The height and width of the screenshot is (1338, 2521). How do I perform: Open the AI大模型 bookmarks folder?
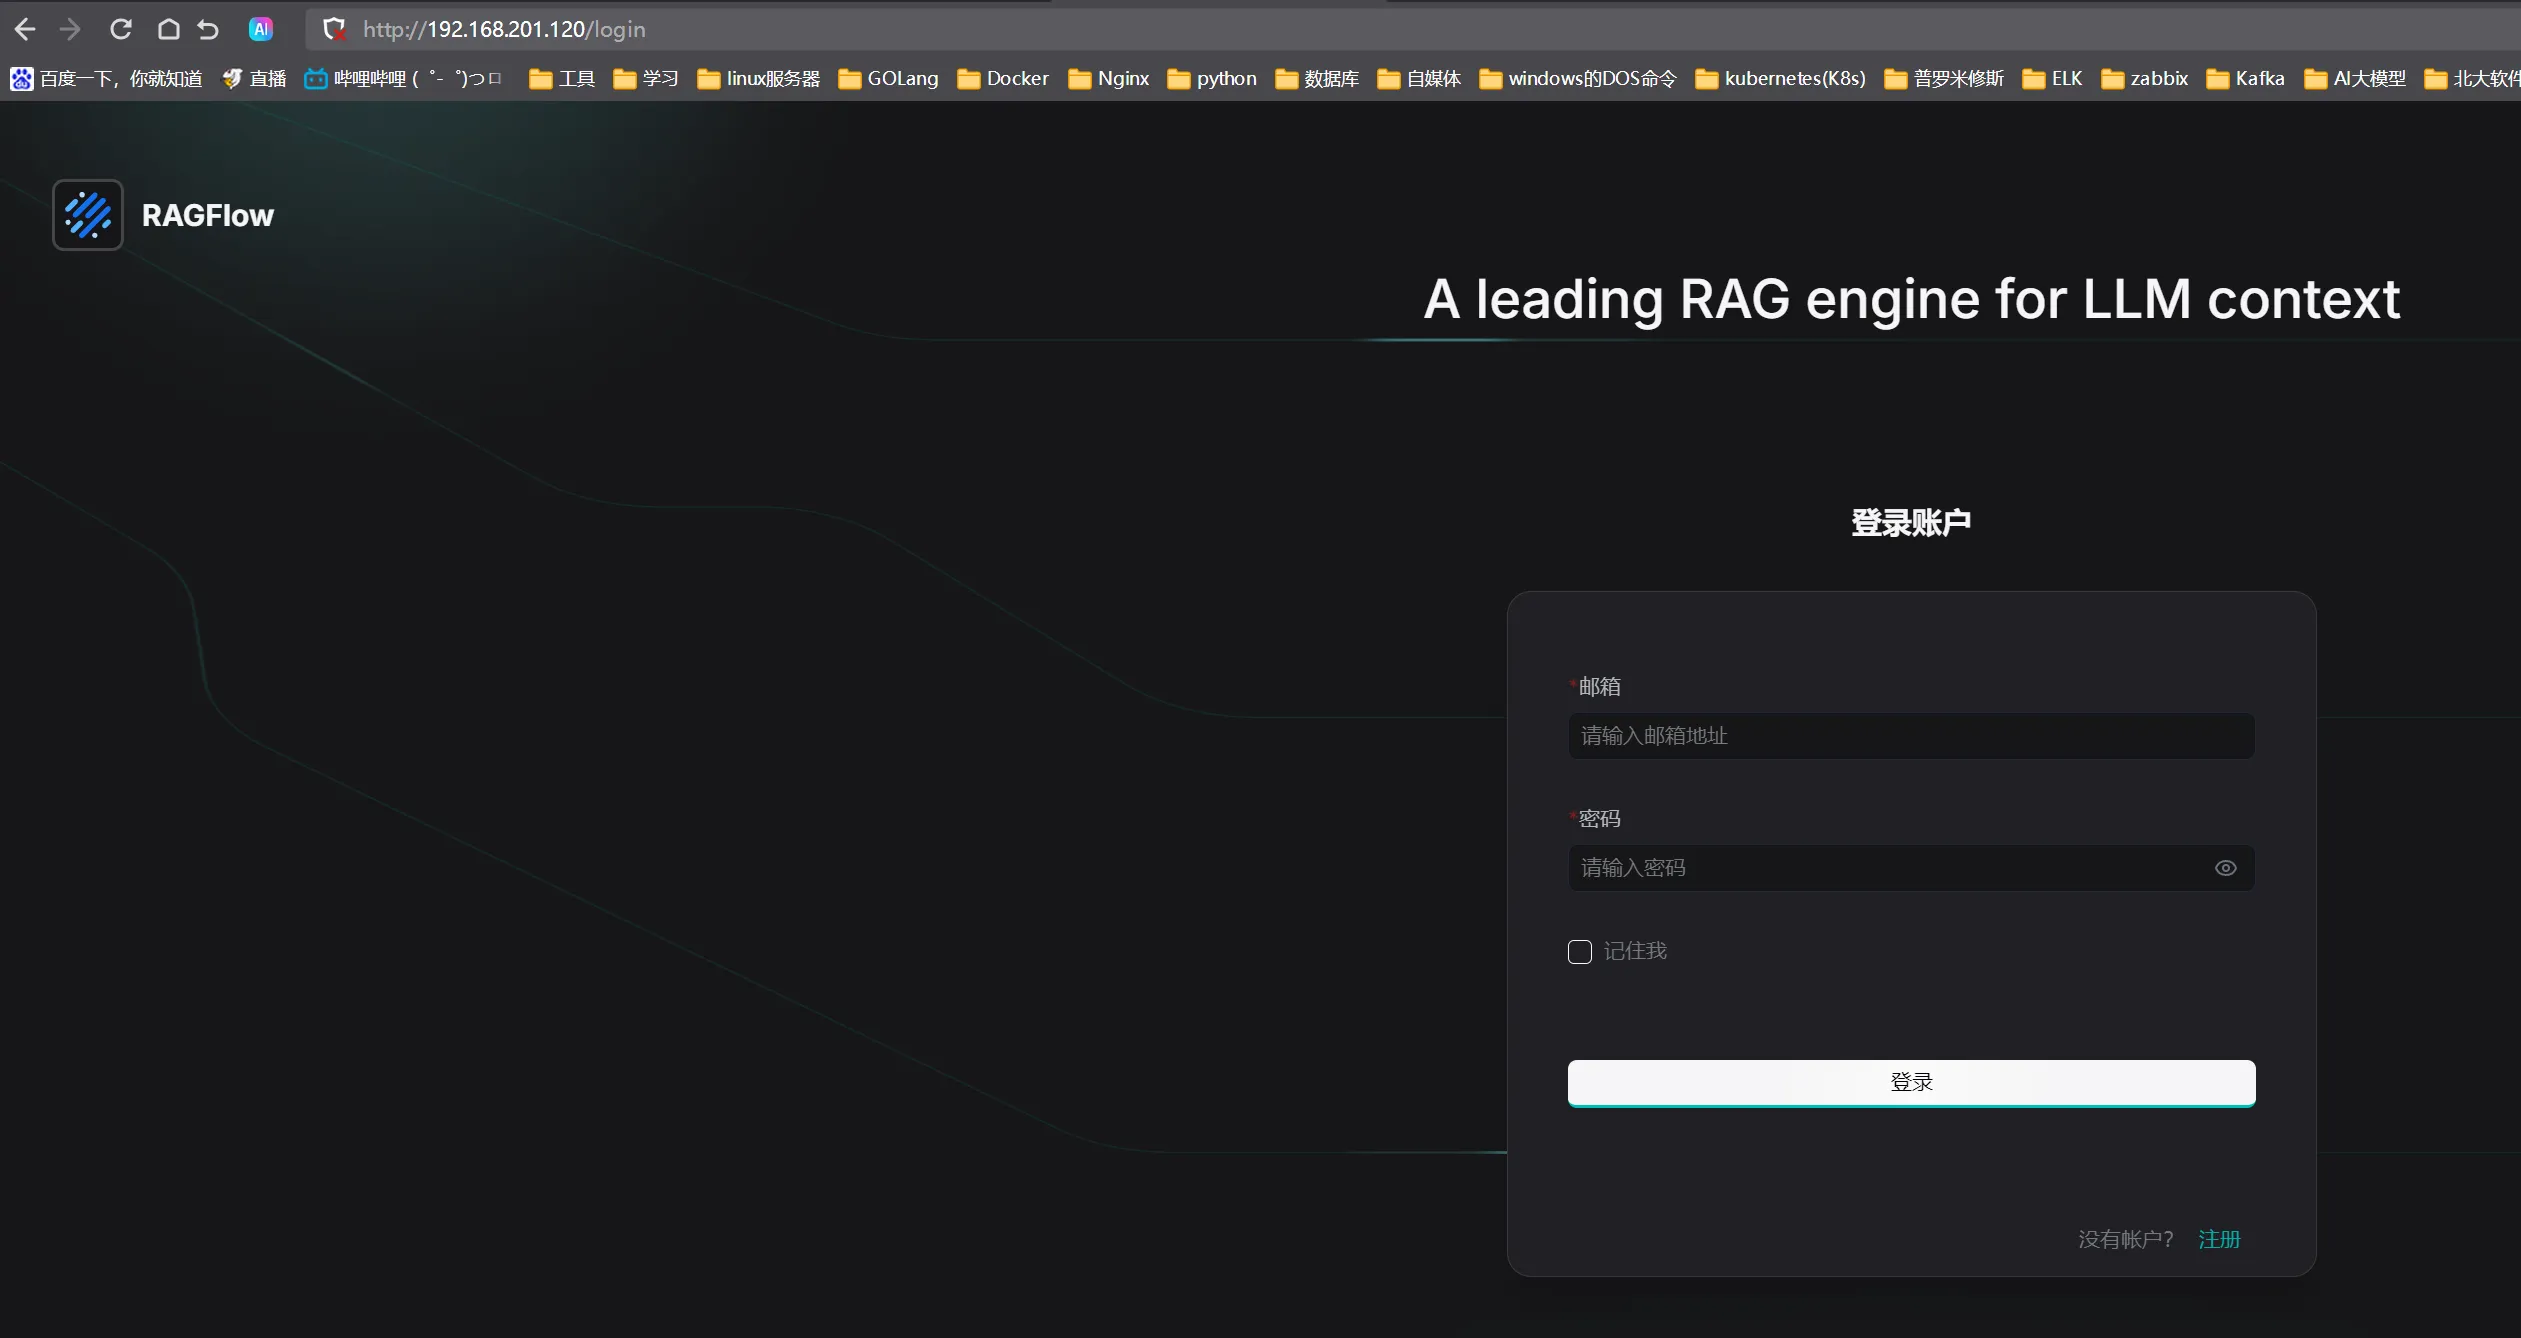pyautogui.click(x=2355, y=78)
